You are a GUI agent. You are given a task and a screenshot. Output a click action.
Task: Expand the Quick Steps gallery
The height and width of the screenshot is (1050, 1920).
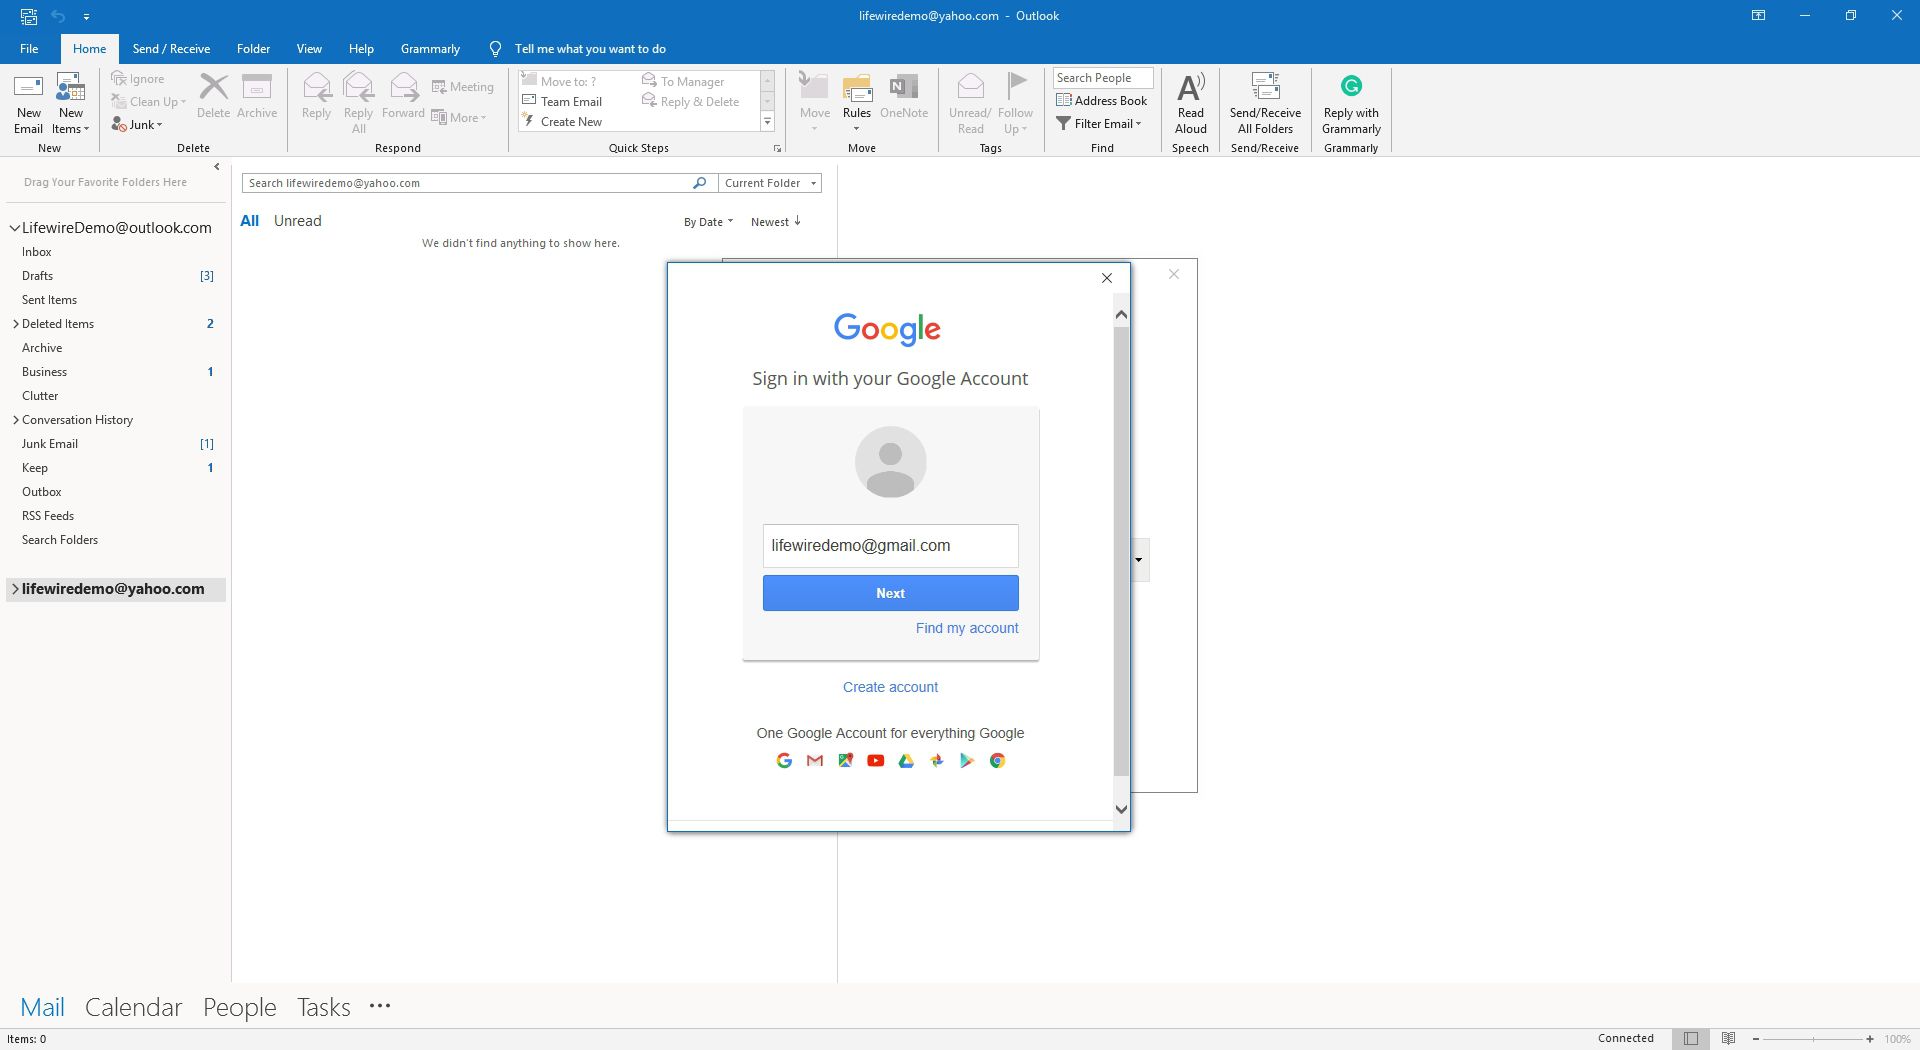tap(768, 122)
